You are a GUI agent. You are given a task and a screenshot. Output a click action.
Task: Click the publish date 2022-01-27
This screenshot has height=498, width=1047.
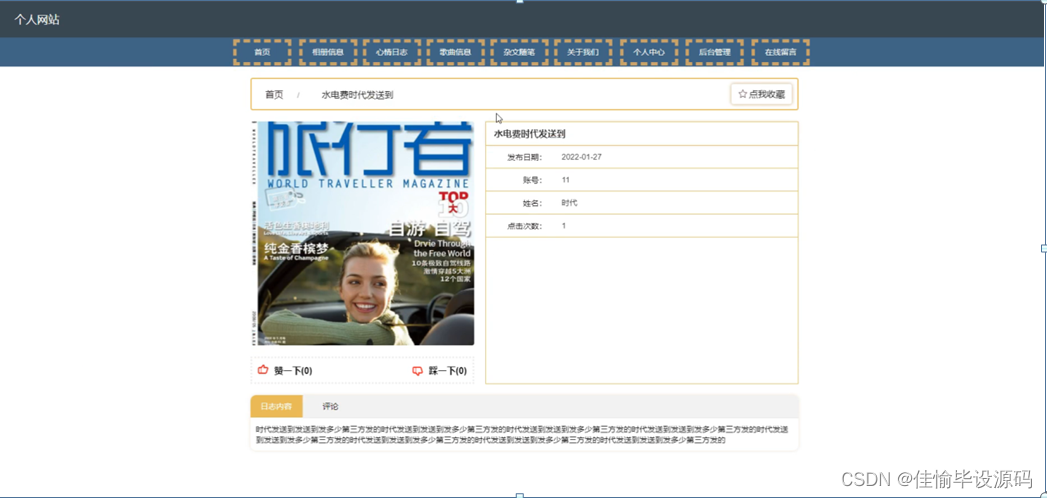point(582,158)
